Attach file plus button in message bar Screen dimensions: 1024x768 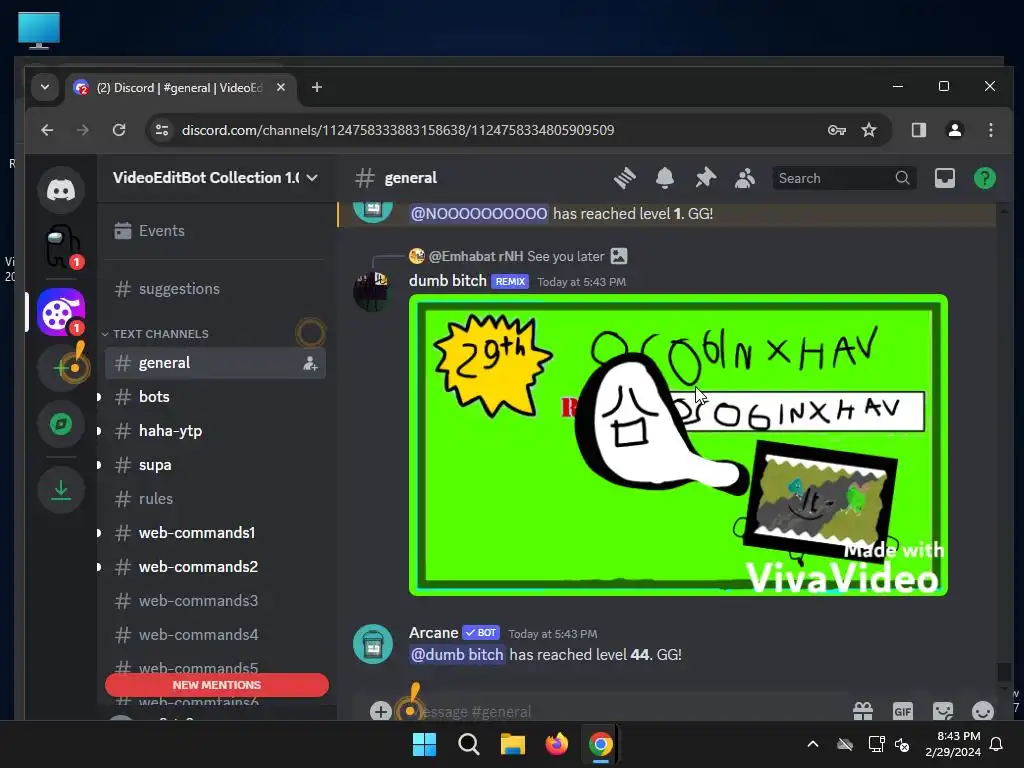(381, 711)
